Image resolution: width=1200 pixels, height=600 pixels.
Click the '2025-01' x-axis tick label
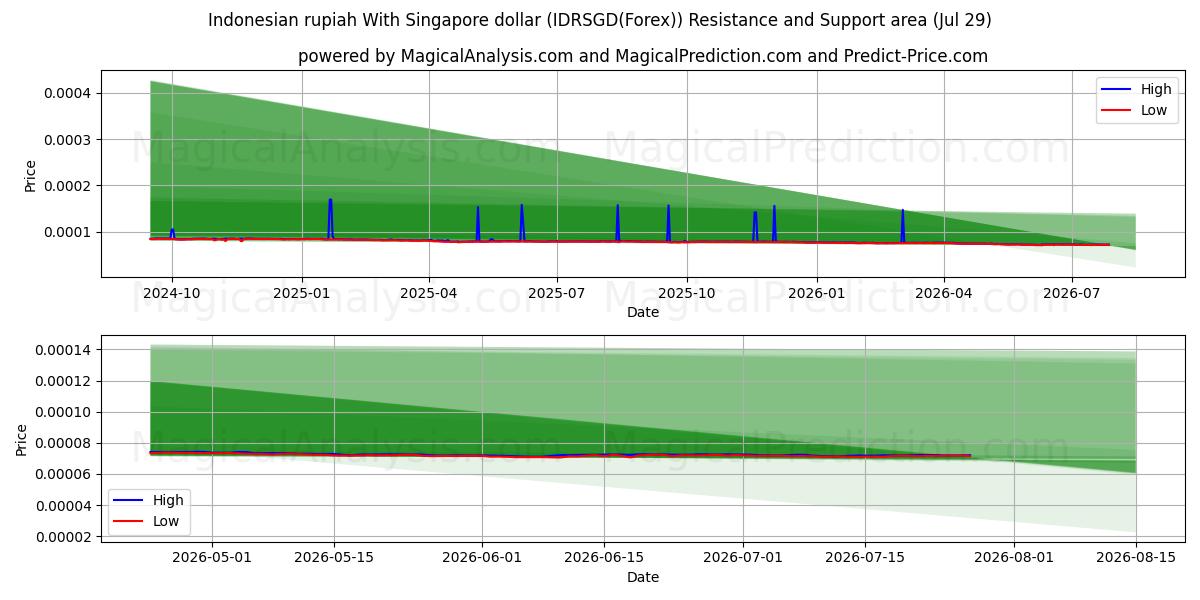[301, 293]
